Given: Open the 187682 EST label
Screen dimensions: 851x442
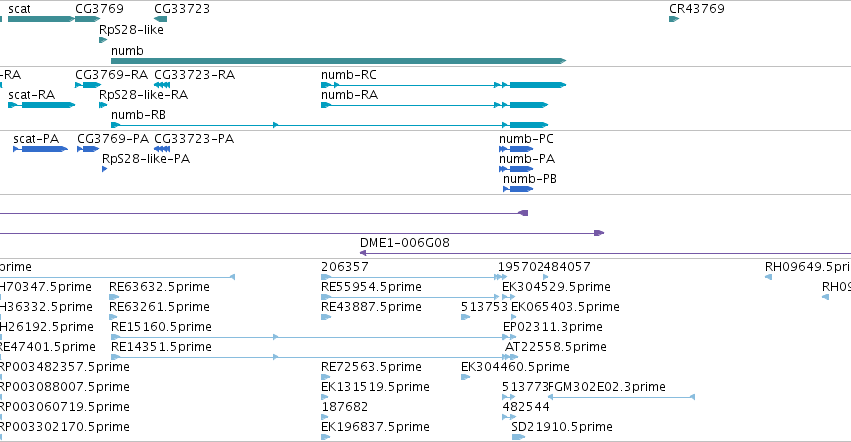Looking at the screenshot, I should point(345,407).
